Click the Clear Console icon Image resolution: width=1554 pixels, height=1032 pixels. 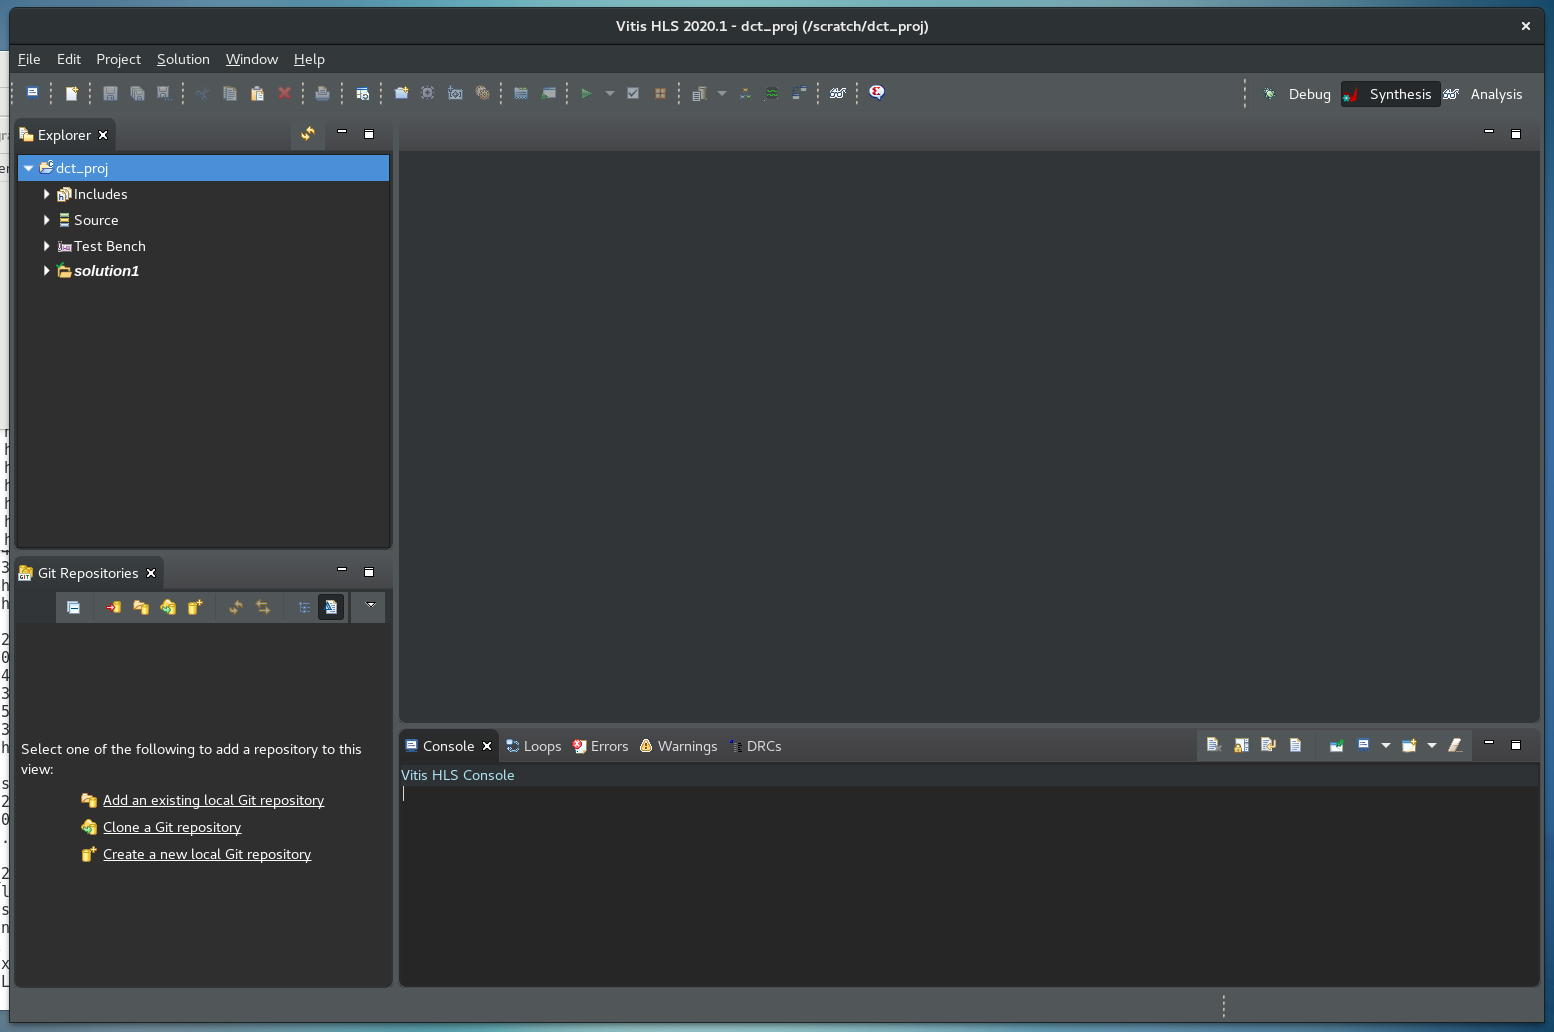pos(1214,745)
